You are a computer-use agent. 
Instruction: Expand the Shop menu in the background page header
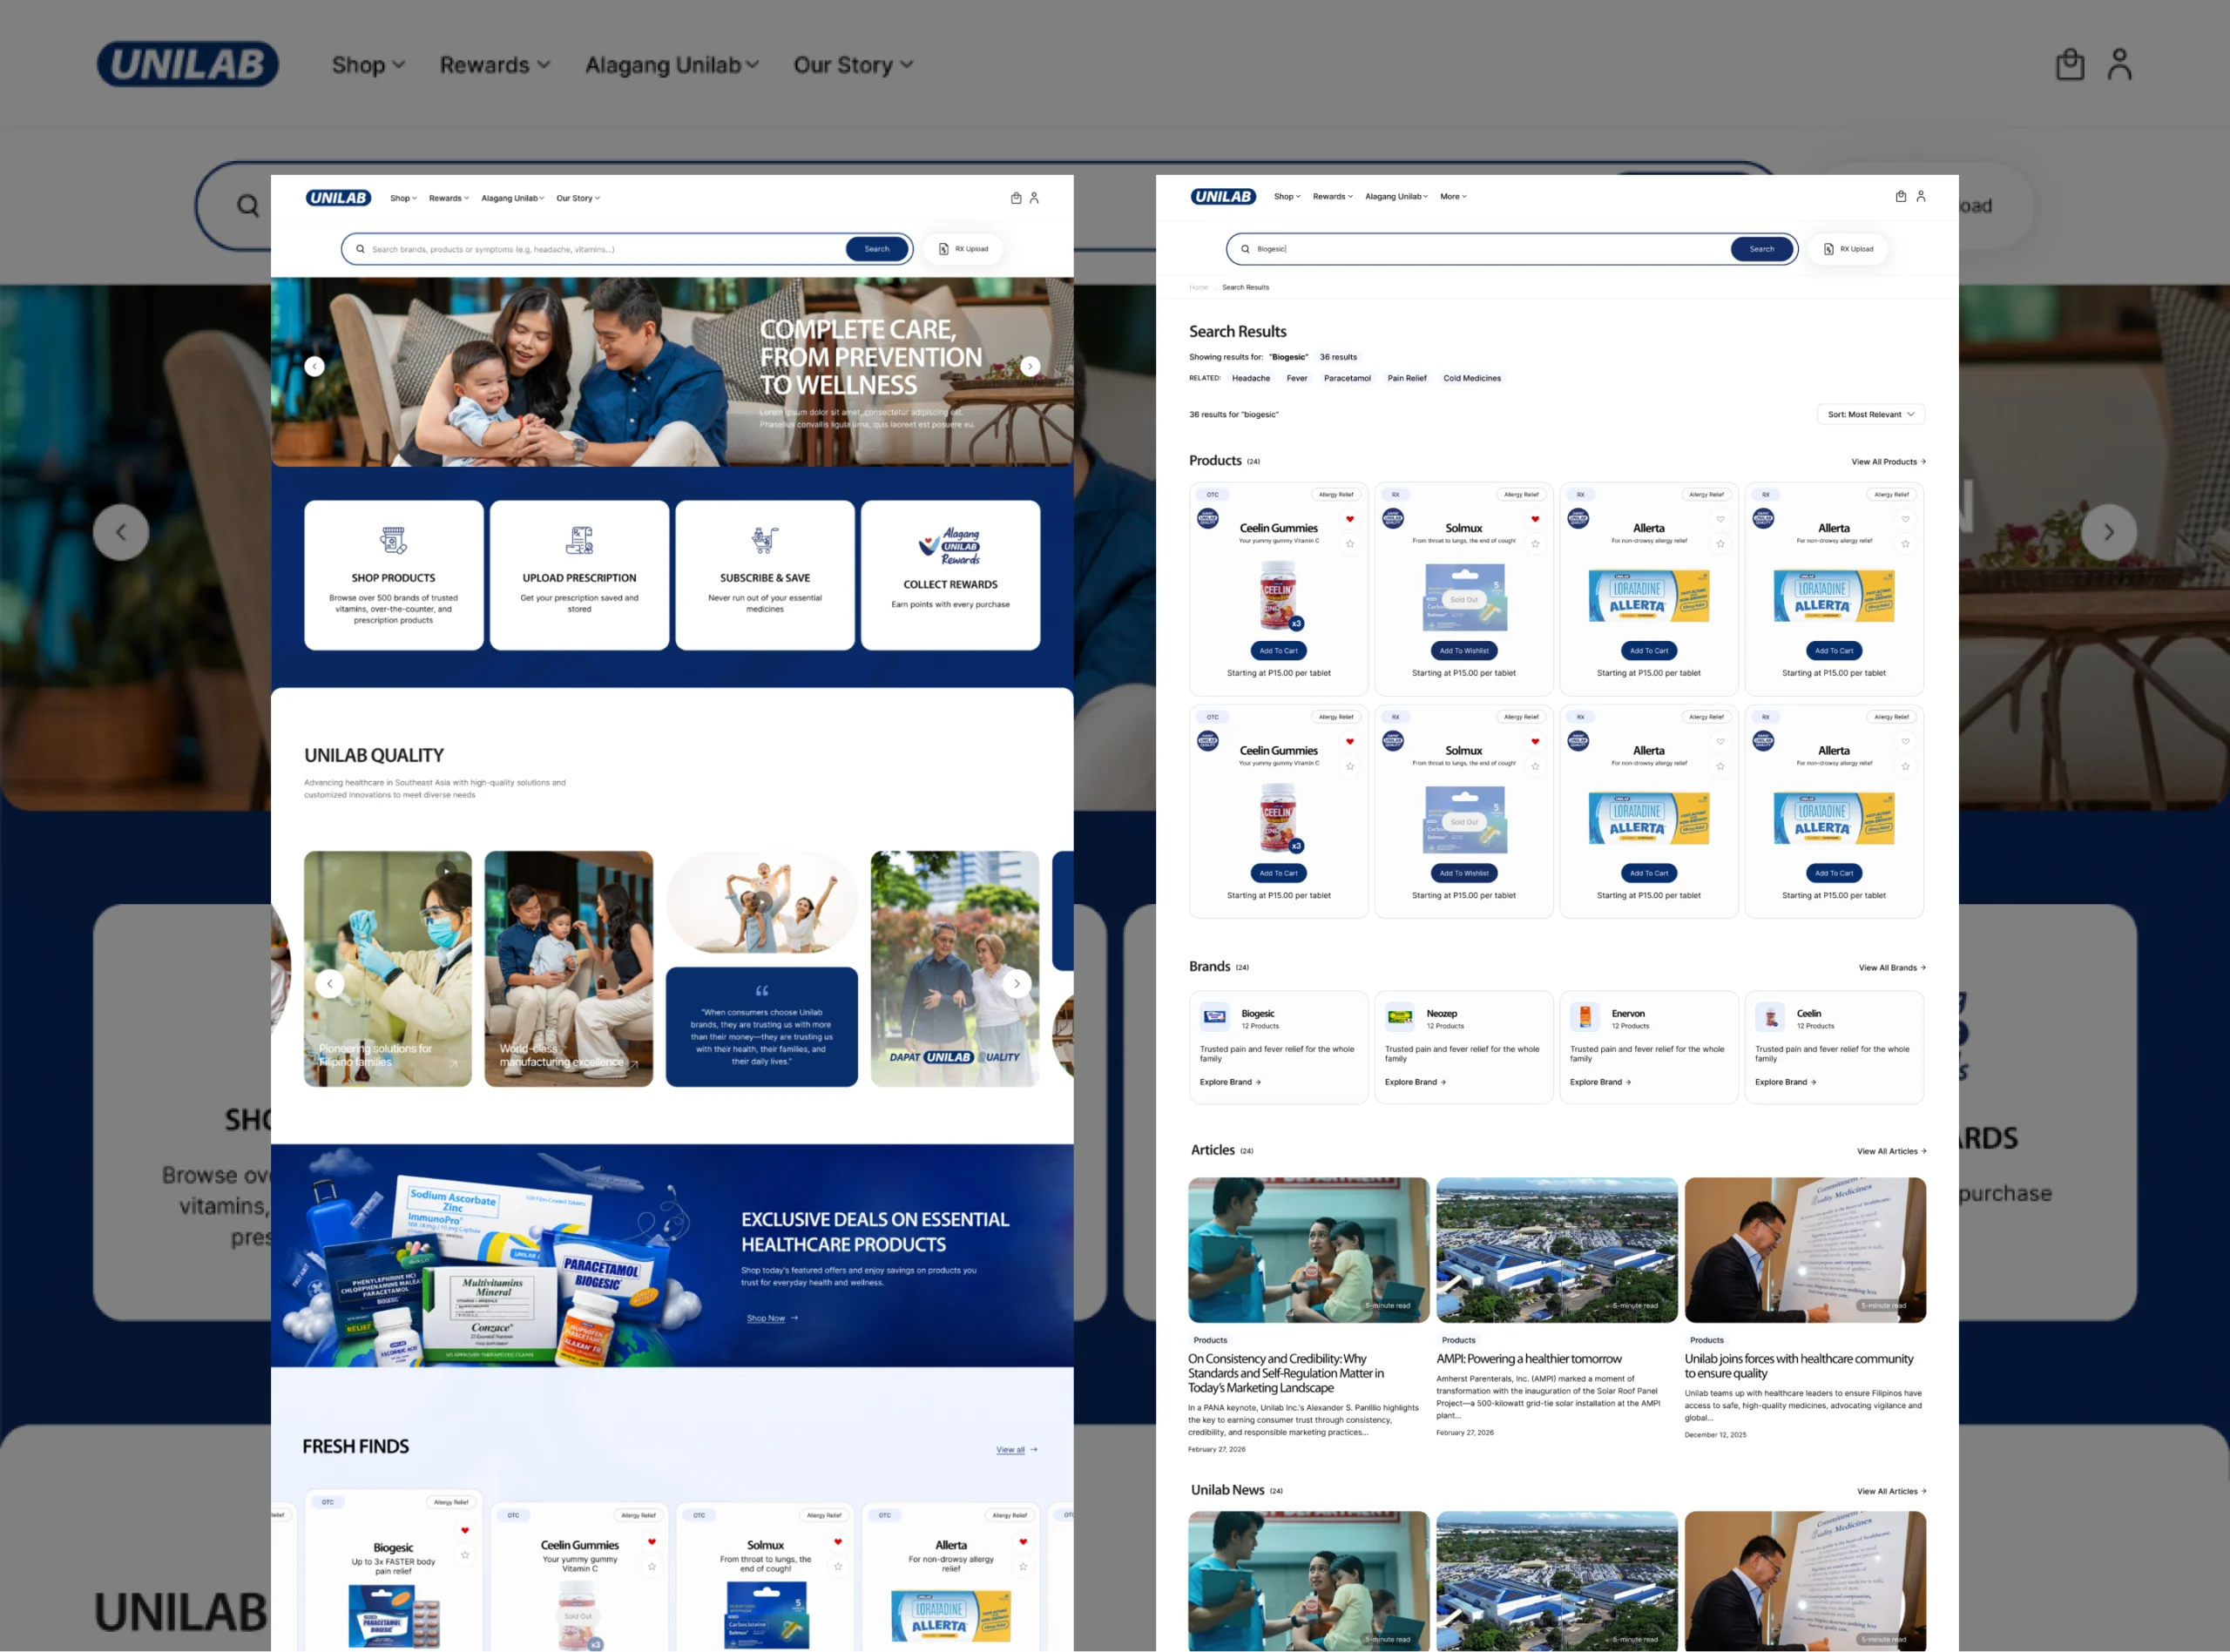click(x=368, y=65)
